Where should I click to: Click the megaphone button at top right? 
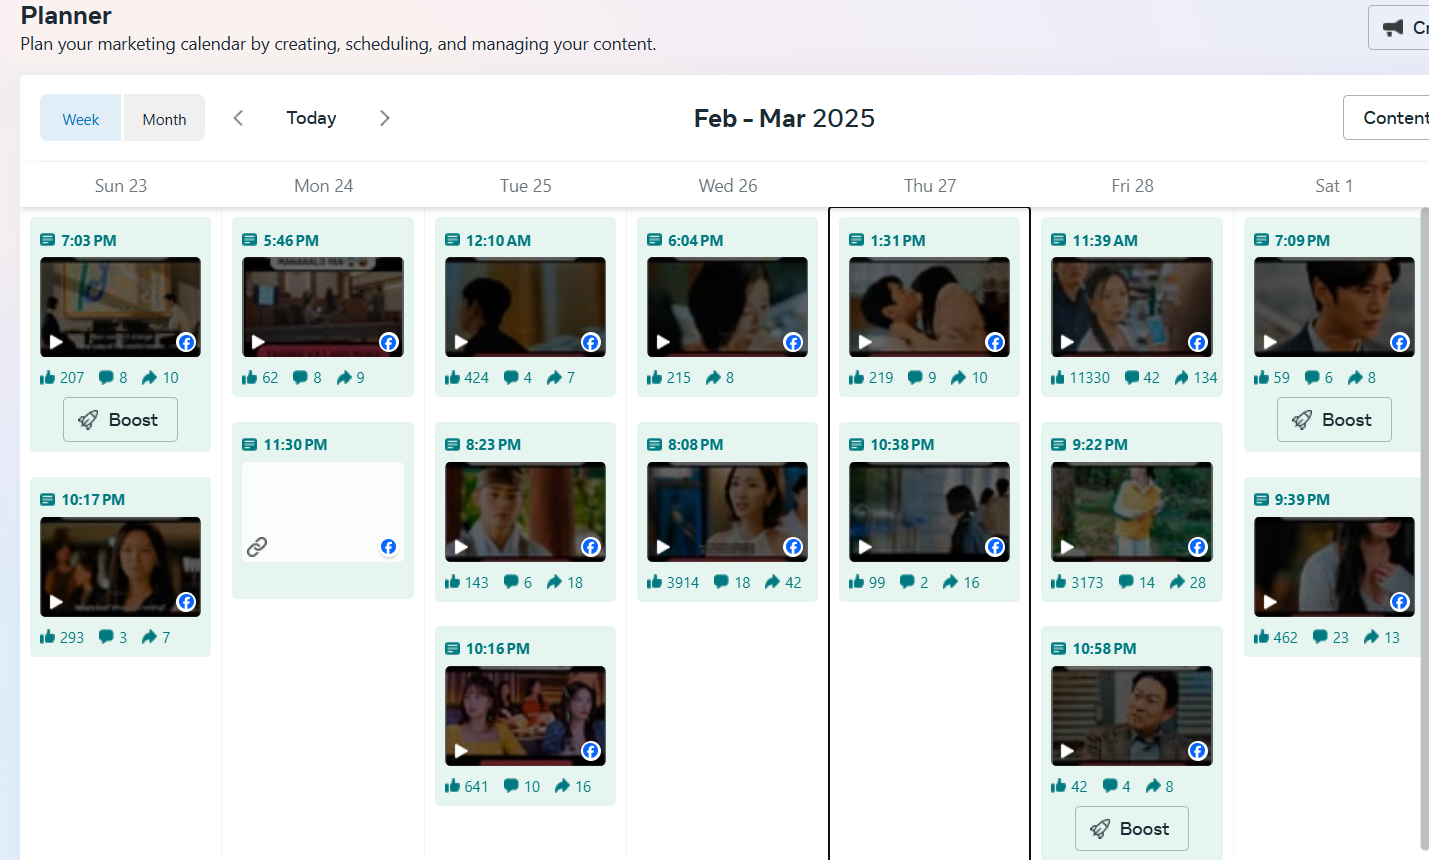click(x=1400, y=27)
